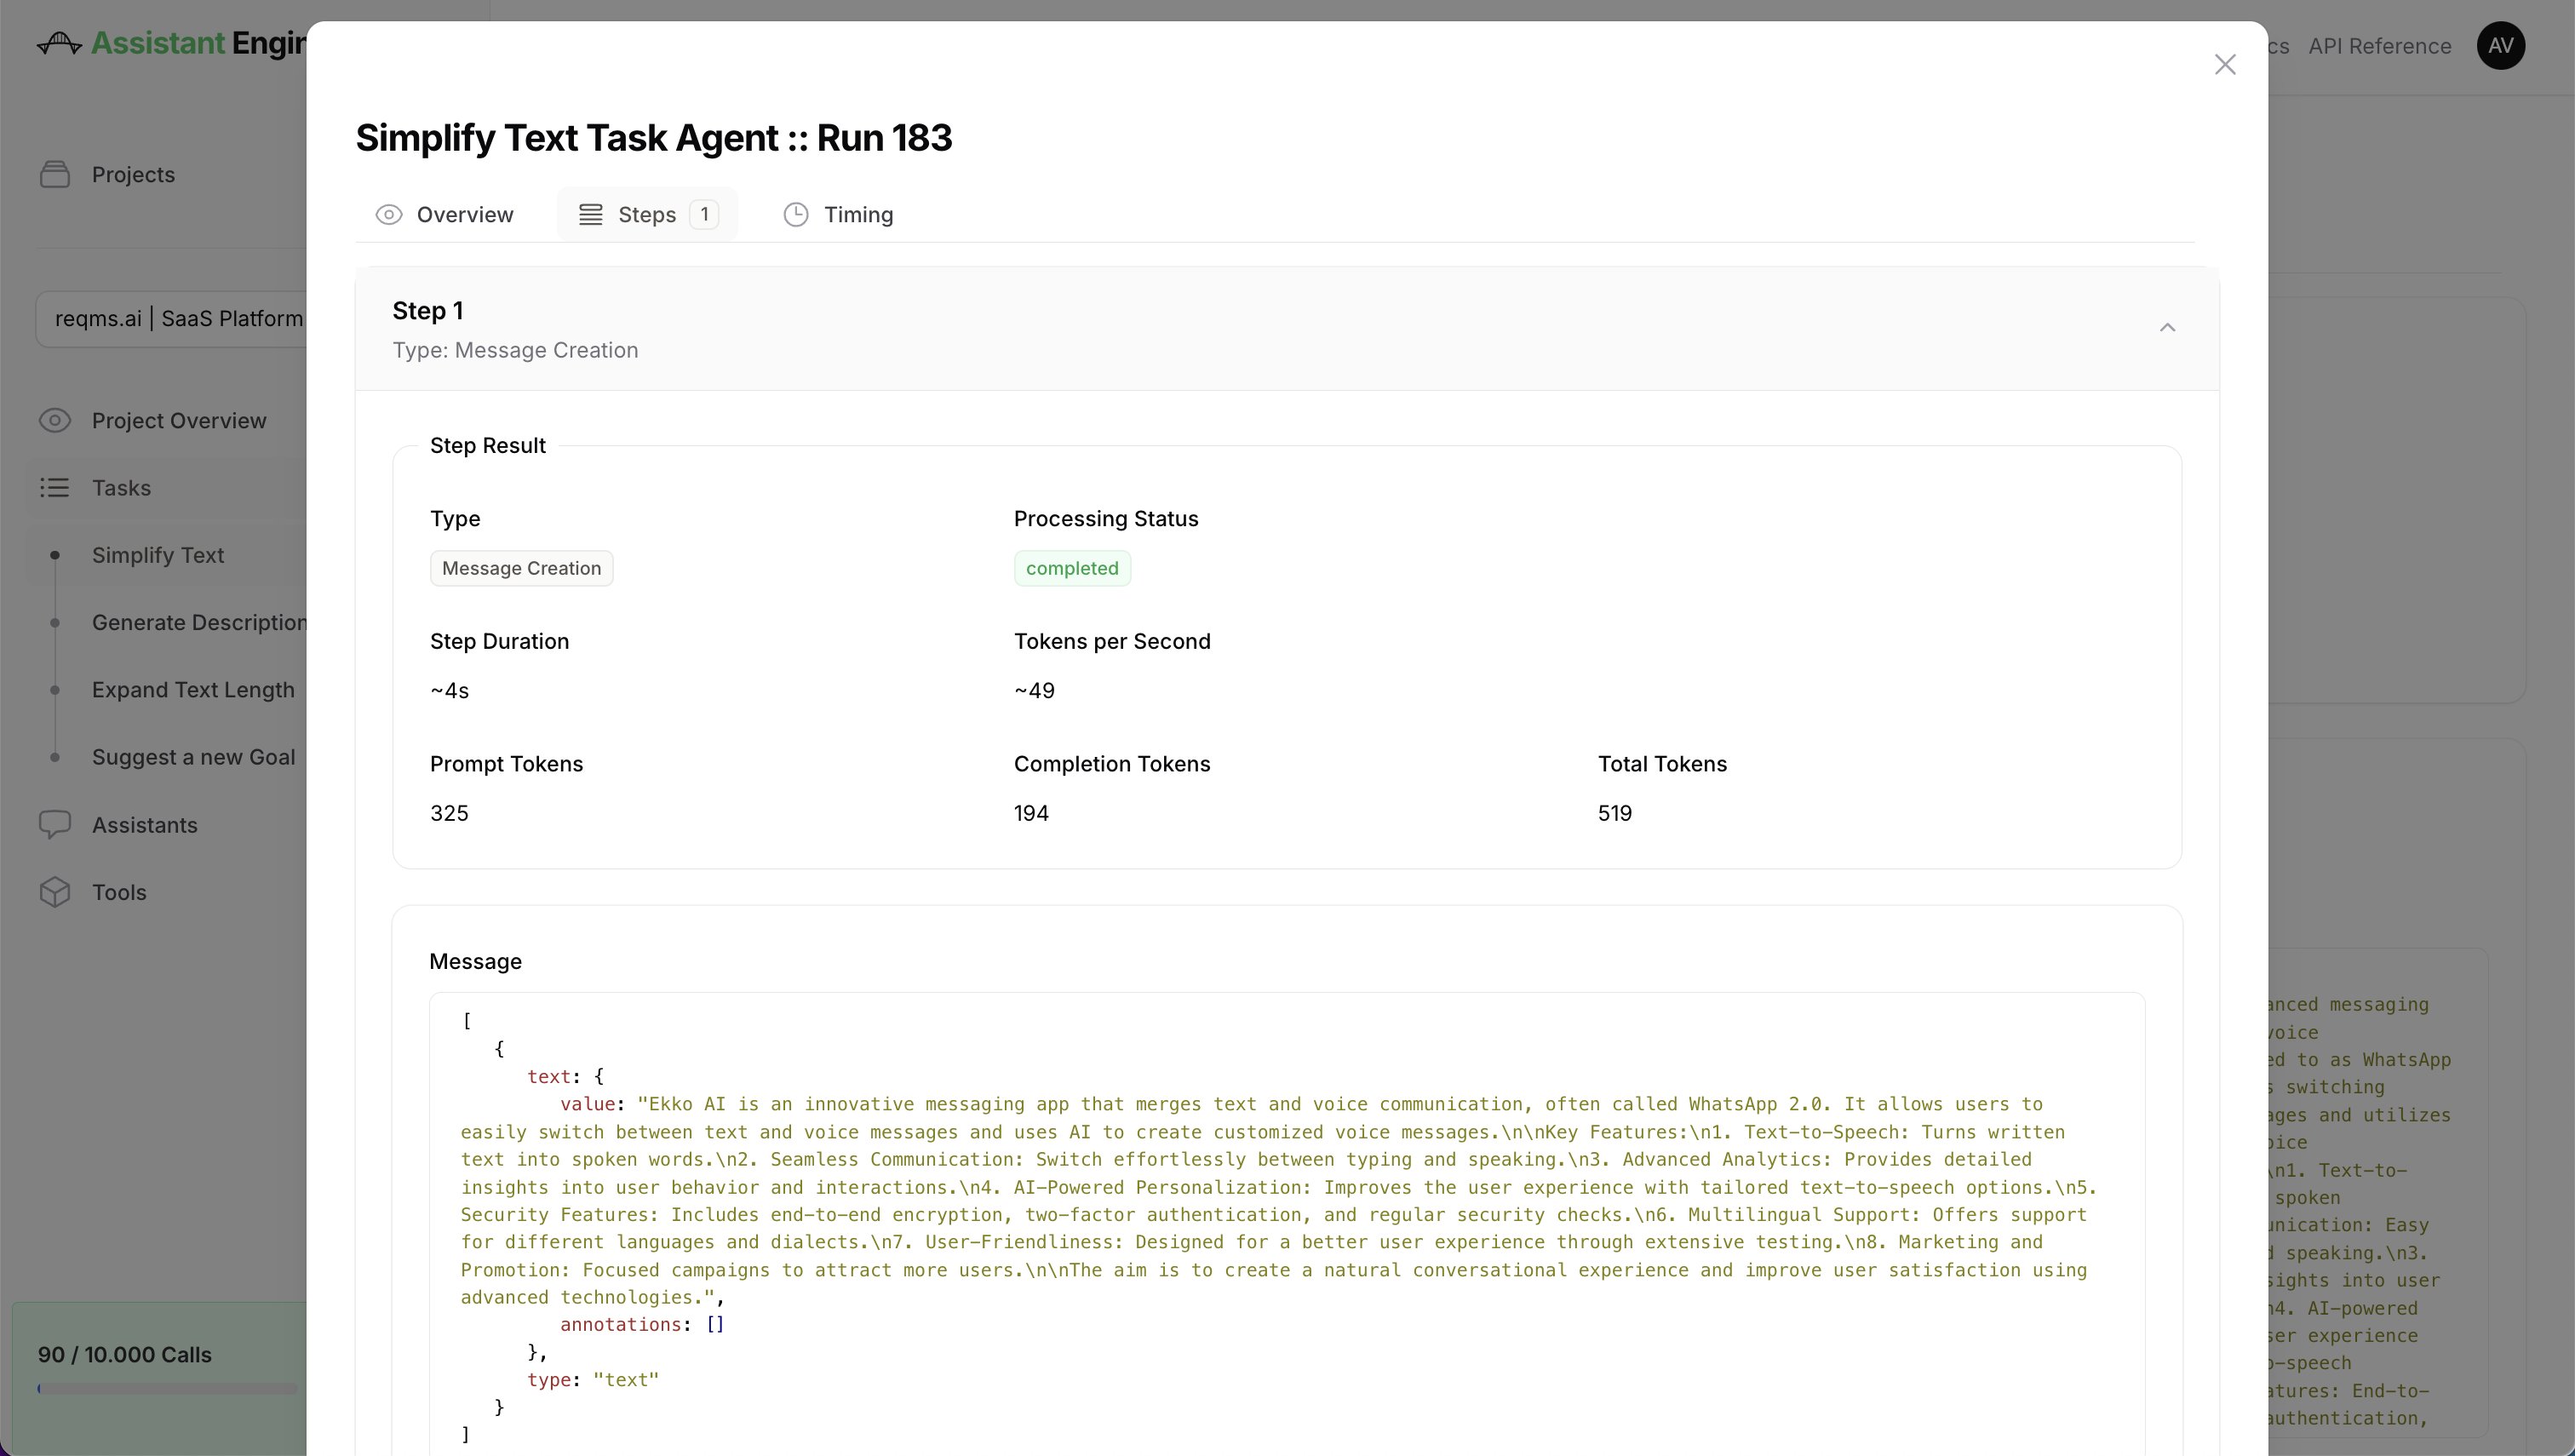Click the prompt tokens value 325
The image size is (2575, 1456).
pos(449,813)
